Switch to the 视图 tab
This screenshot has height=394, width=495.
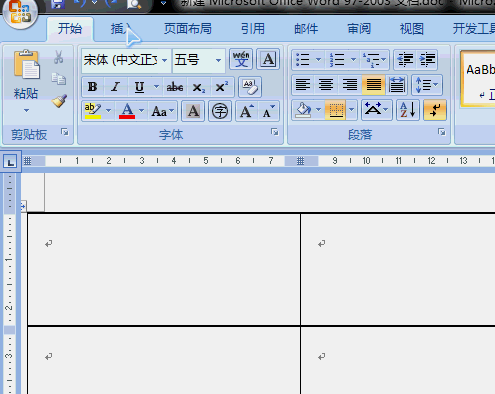(412, 29)
